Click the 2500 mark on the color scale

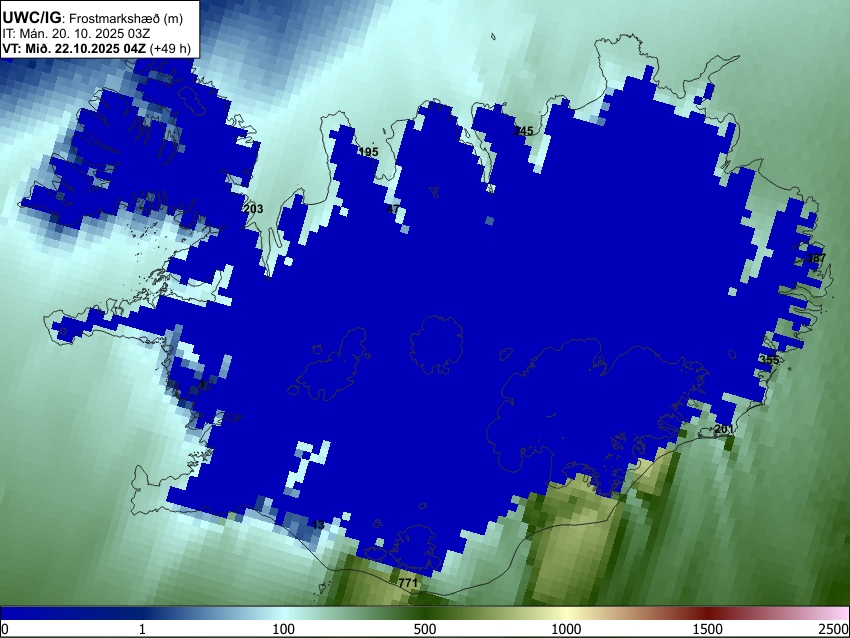click(835, 629)
